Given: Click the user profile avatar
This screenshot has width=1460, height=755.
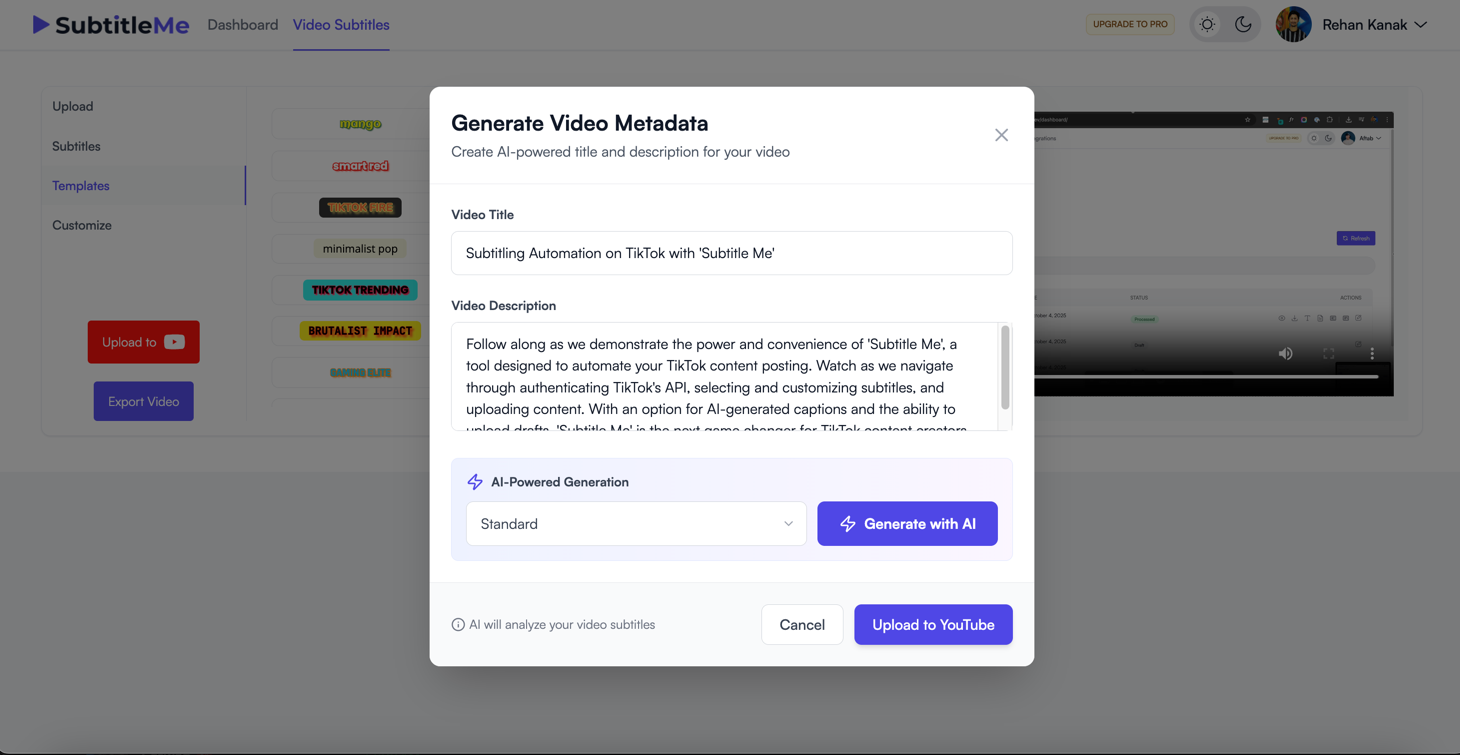Looking at the screenshot, I should [x=1293, y=25].
